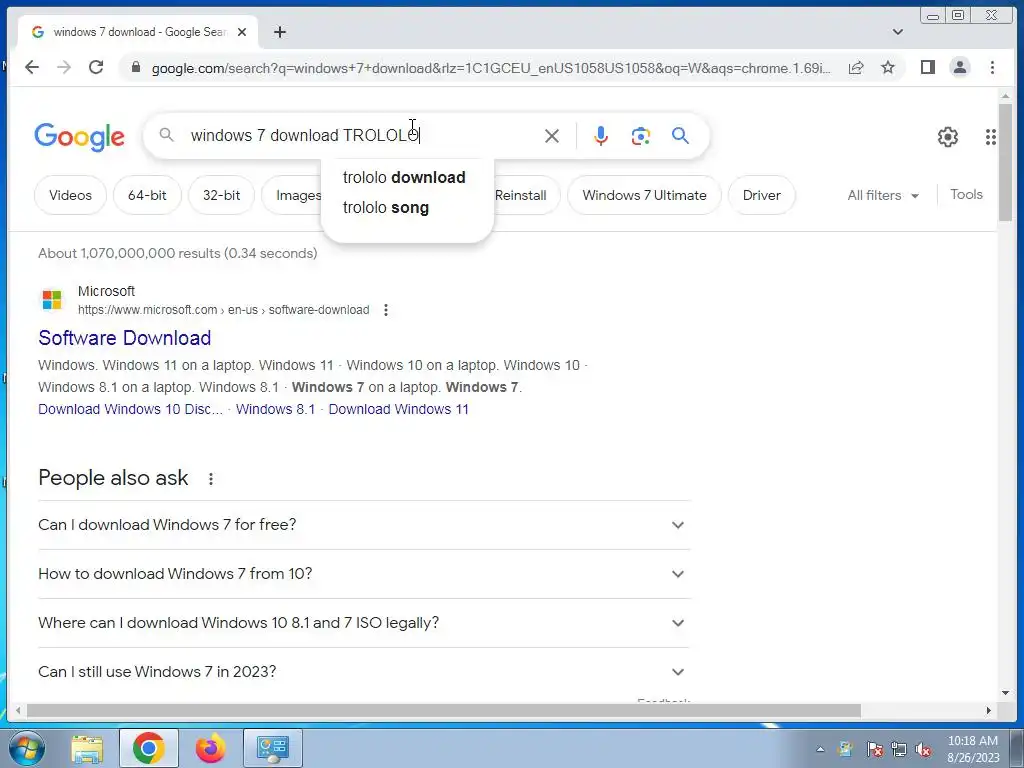Expand 'Can I download Windows 7 for free?'
Viewport: 1024px width, 768px height.
click(x=364, y=525)
